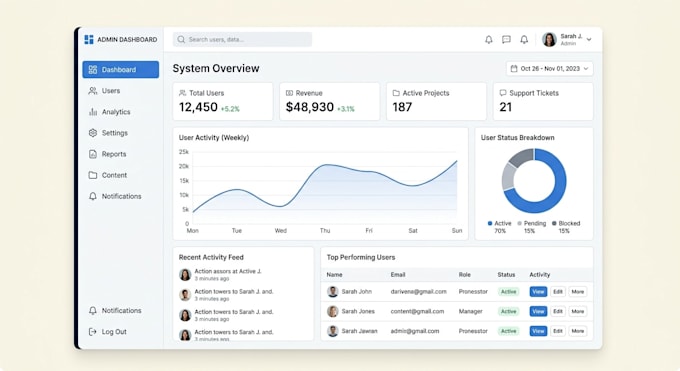This screenshot has width=680, height=371.
Task: Click the content@gmail.com email cell
Action: [x=417, y=312]
